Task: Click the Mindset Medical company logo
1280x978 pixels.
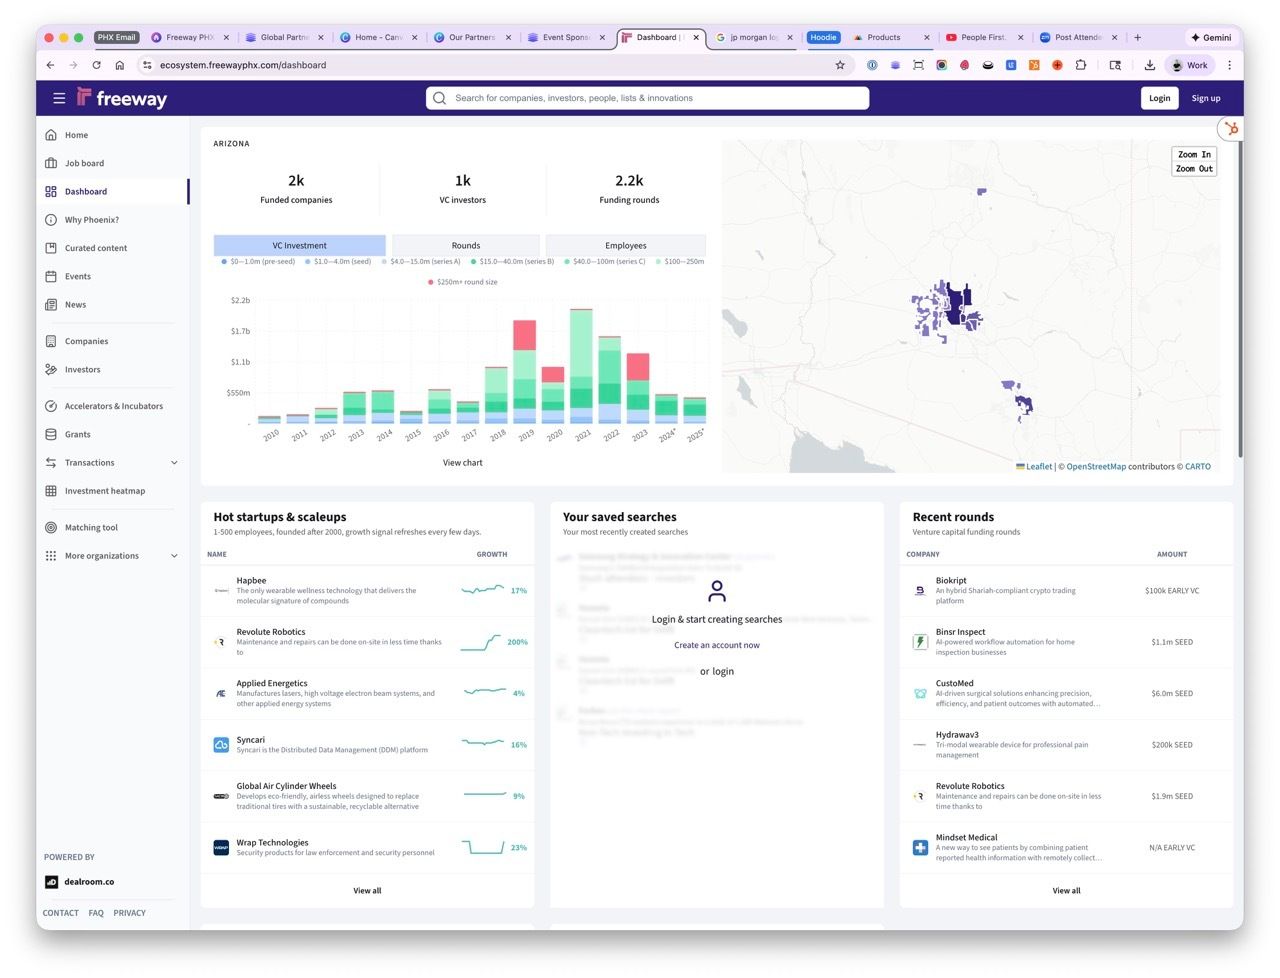Action: [920, 848]
